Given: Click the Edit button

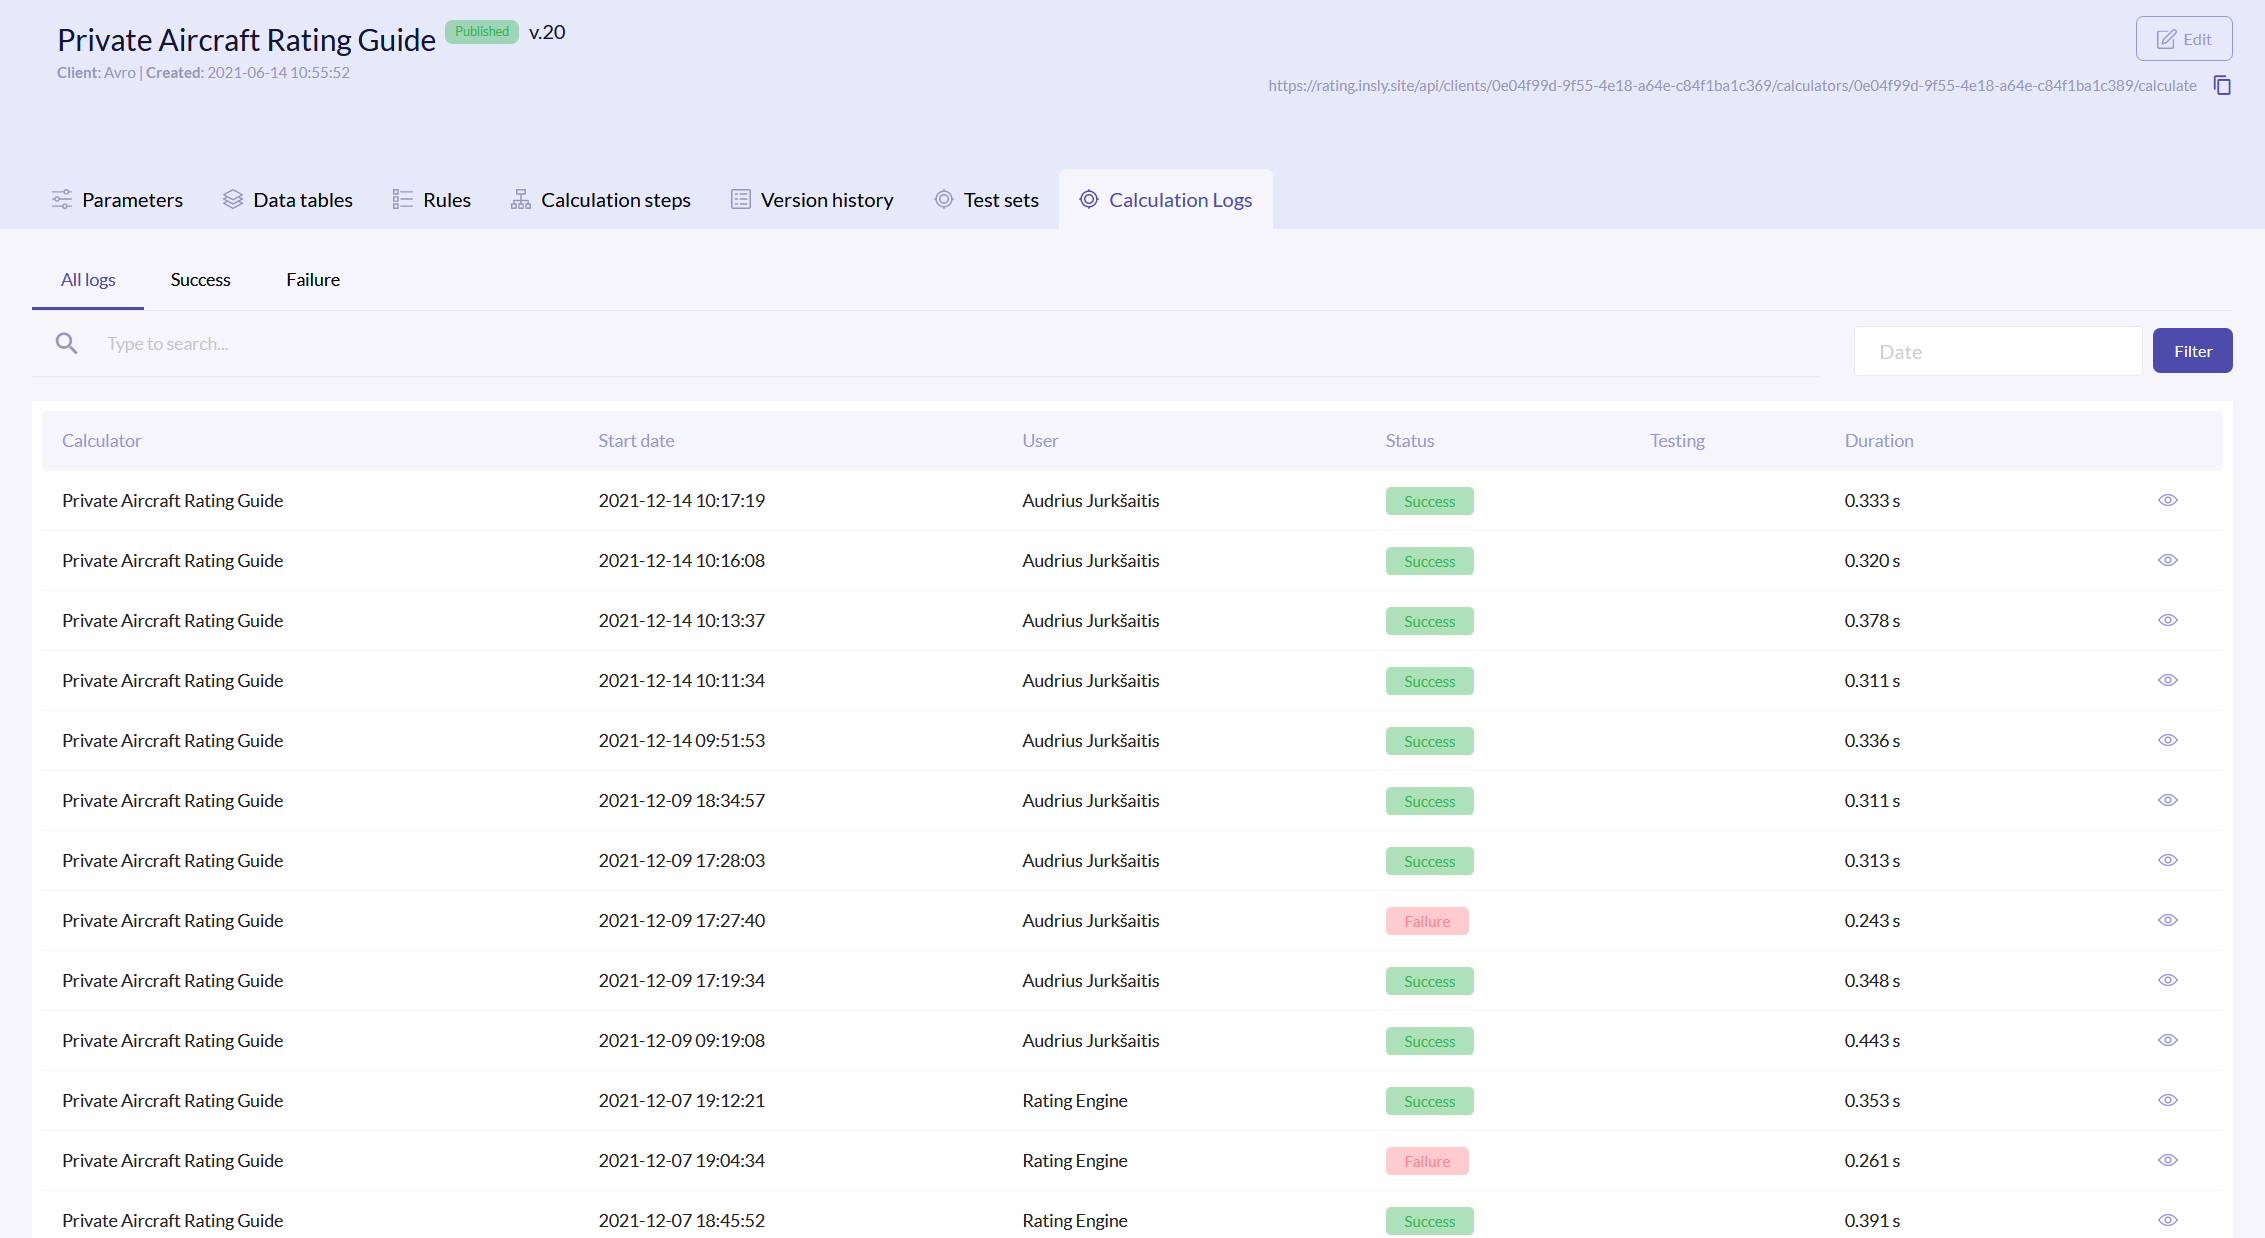Looking at the screenshot, I should click(2184, 38).
